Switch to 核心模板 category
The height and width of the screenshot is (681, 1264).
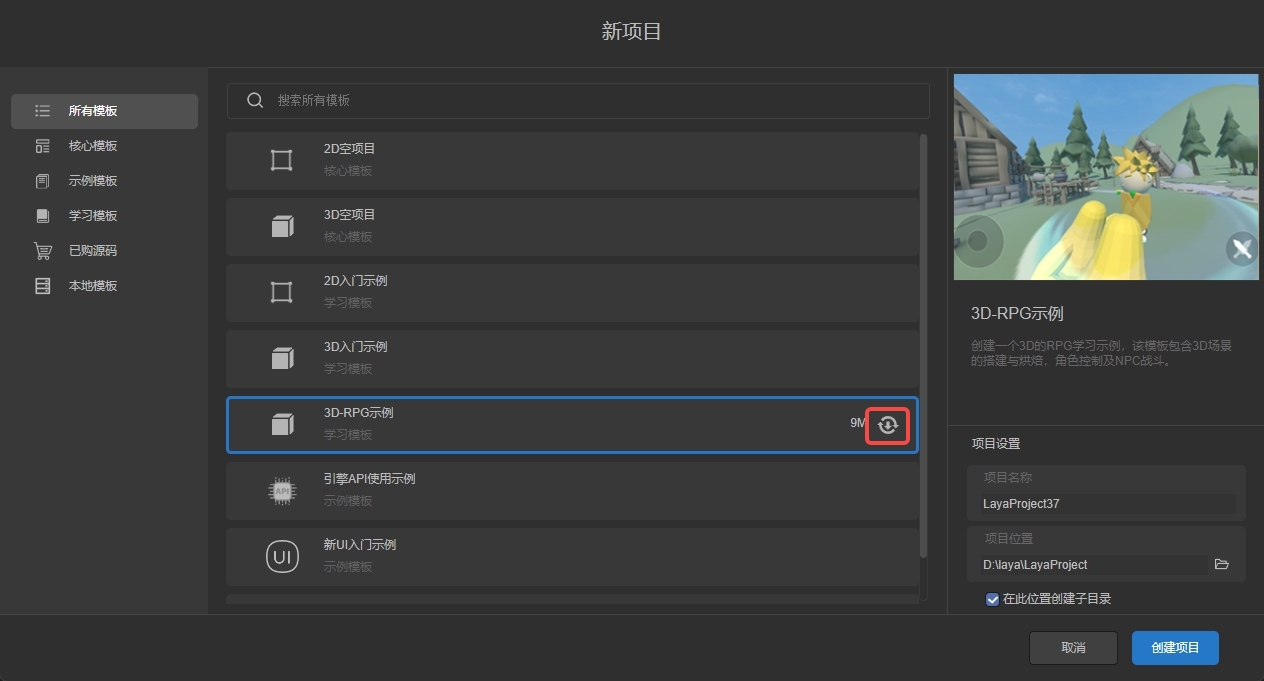click(x=93, y=146)
